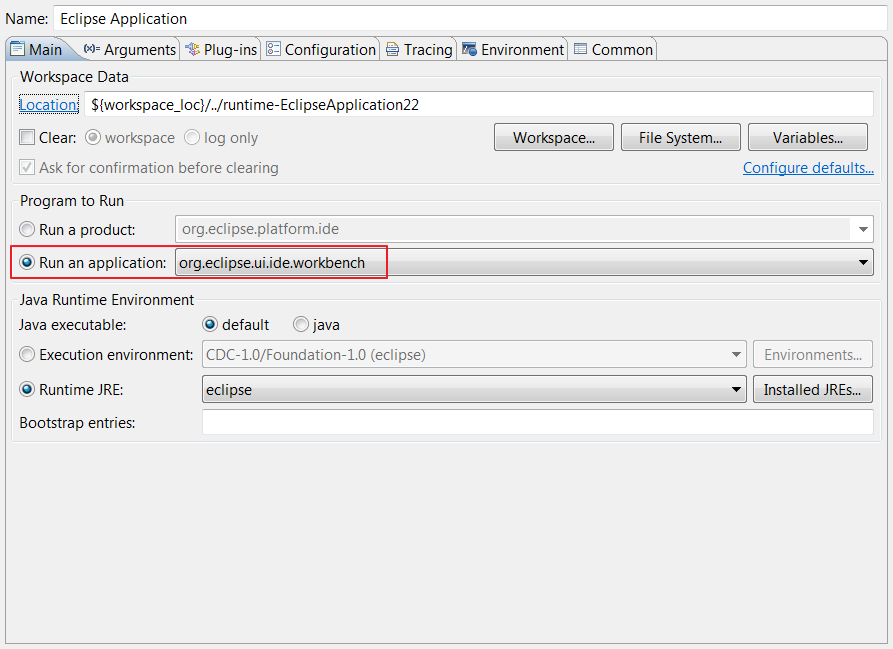The width and height of the screenshot is (893, 649).
Task: Select the java radio button
Action: tap(300, 324)
